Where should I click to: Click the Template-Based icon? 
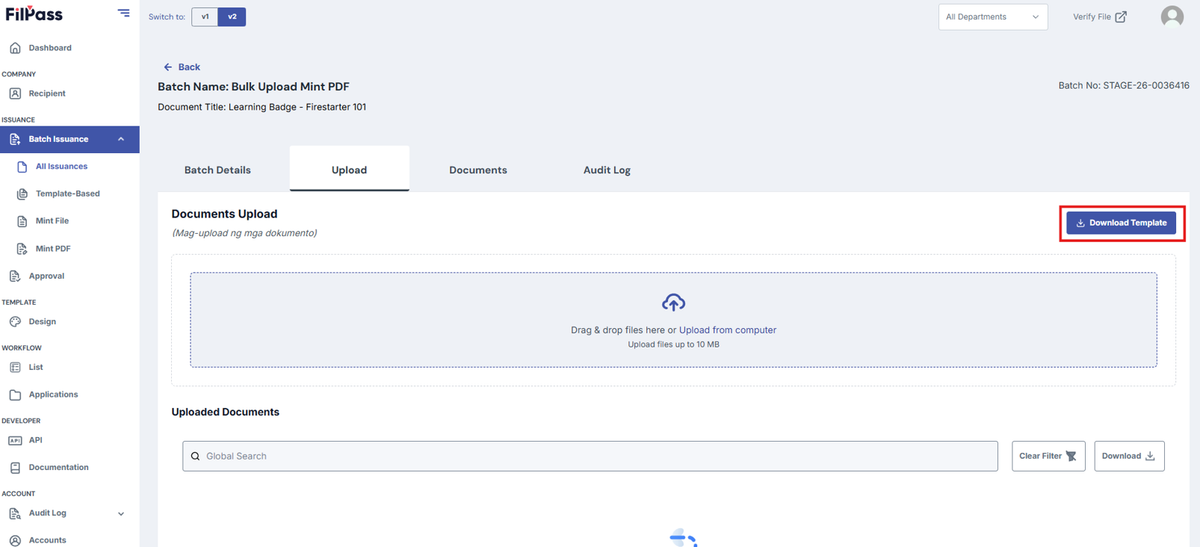coord(22,193)
